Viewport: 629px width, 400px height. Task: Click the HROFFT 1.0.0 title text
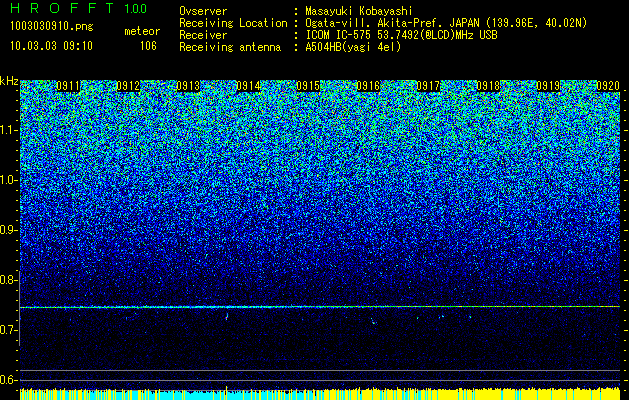click(x=79, y=8)
